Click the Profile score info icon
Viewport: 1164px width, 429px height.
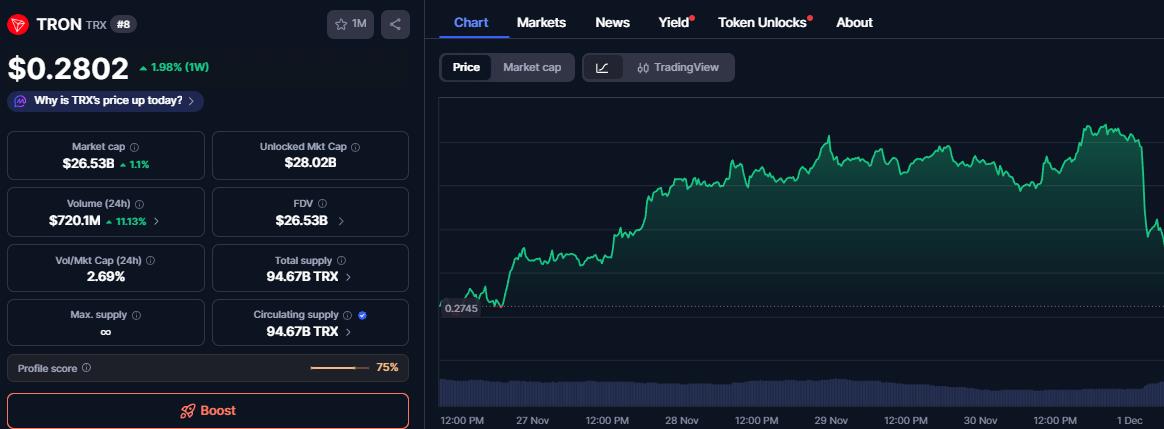click(86, 368)
